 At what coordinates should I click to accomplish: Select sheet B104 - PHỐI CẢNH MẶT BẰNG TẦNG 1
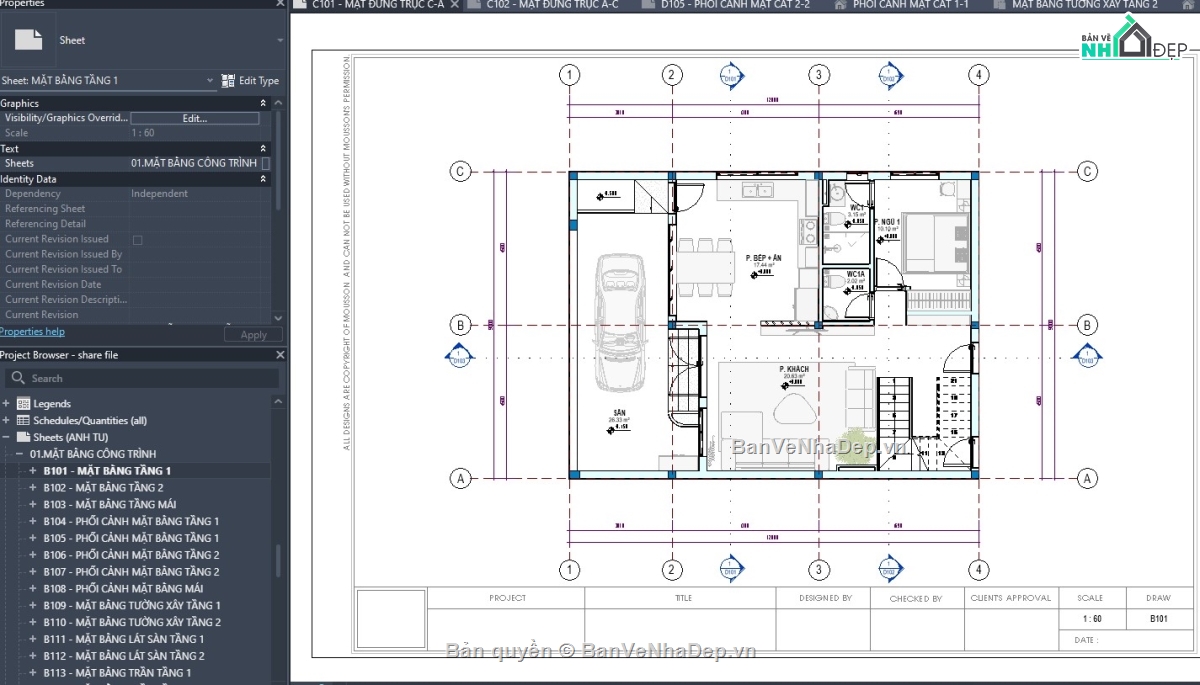[131, 522]
